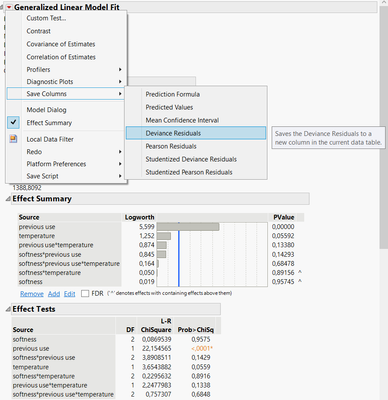Open the Save Script submenu
388x400 pixels.
pos(66,176)
